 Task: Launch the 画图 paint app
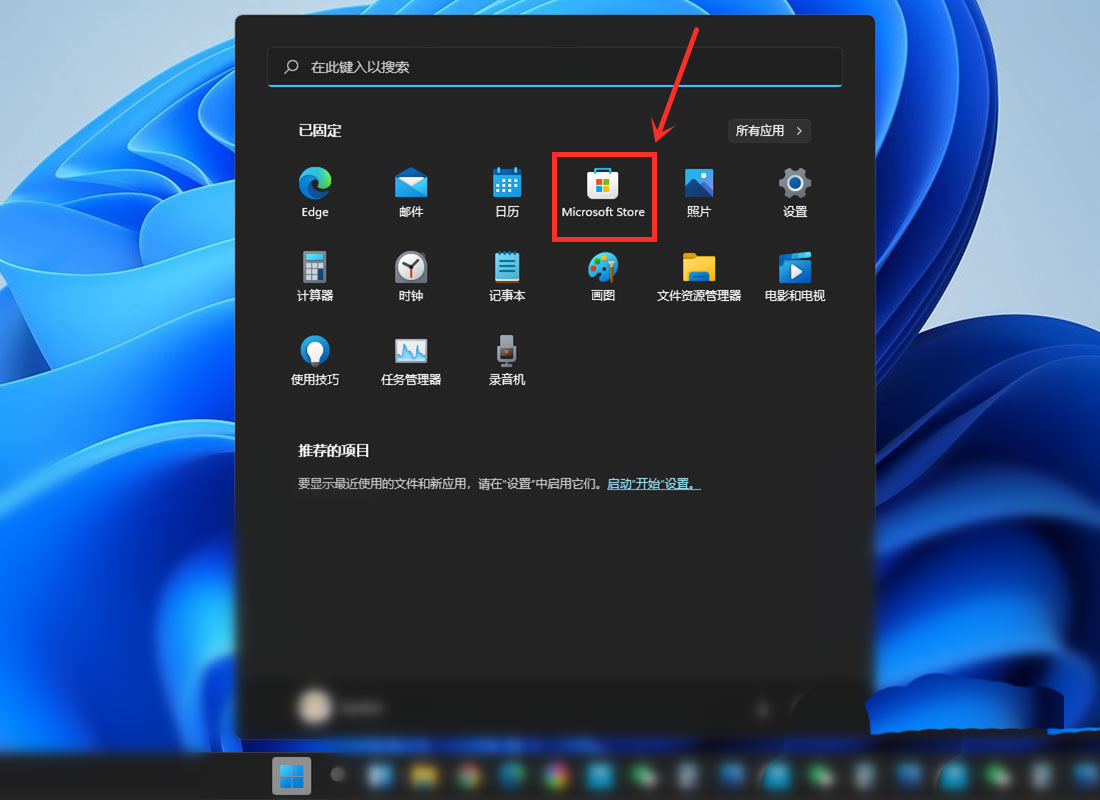(603, 276)
